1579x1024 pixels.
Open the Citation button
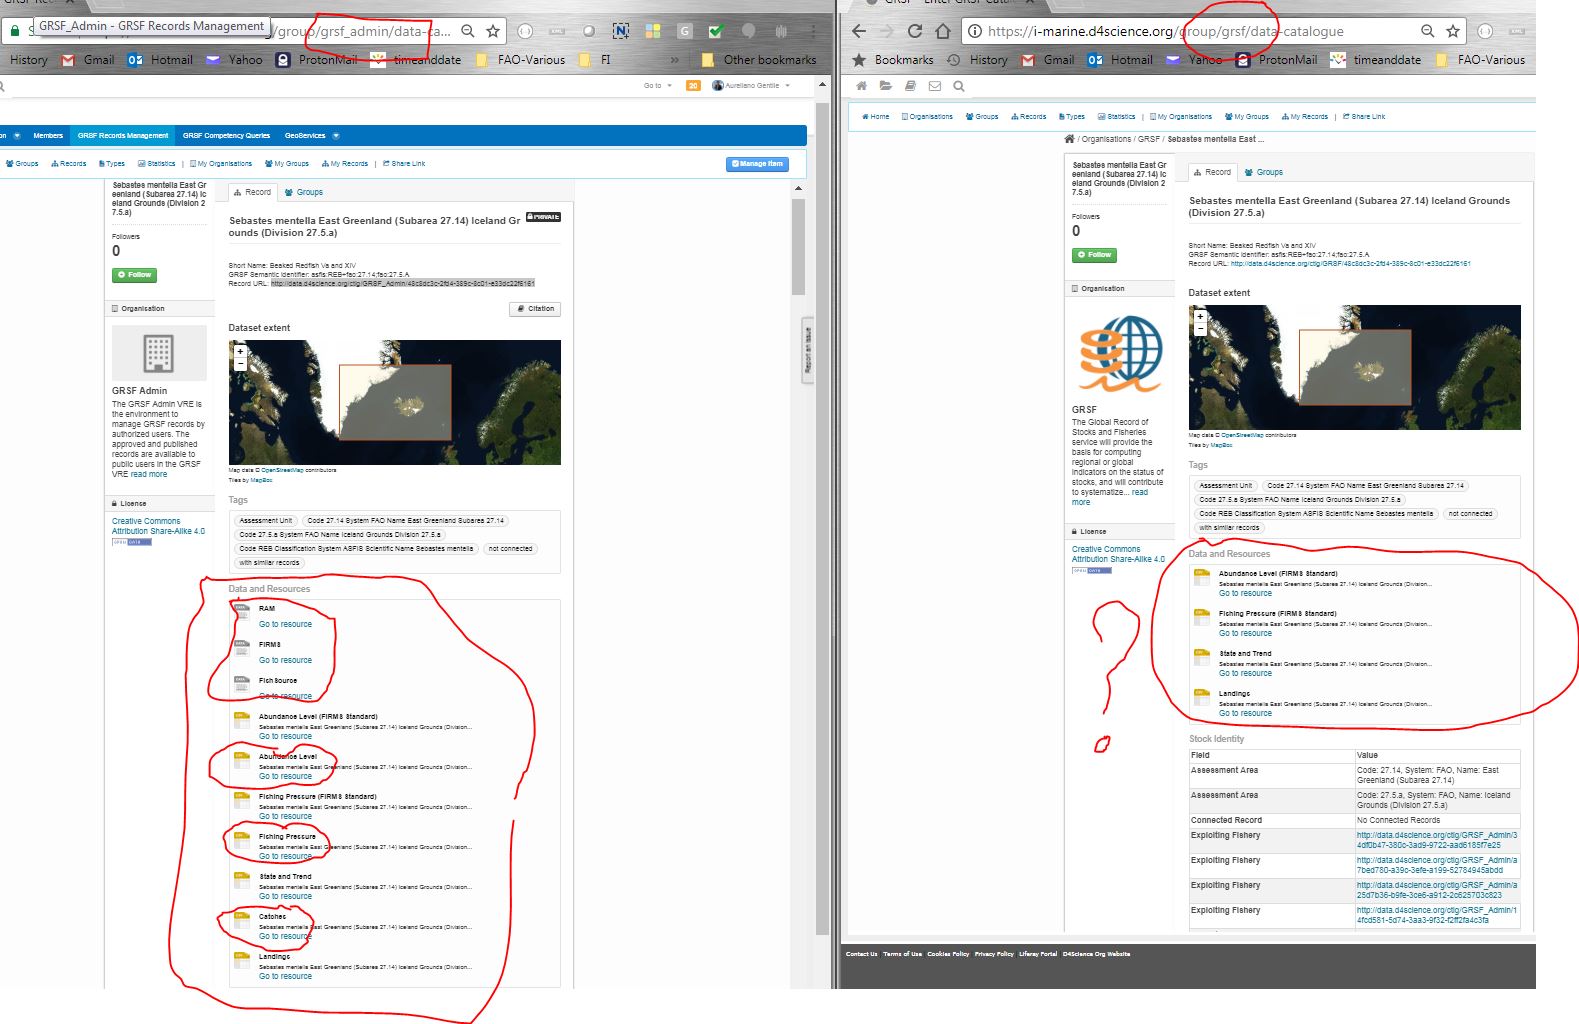(x=535, y=309)
